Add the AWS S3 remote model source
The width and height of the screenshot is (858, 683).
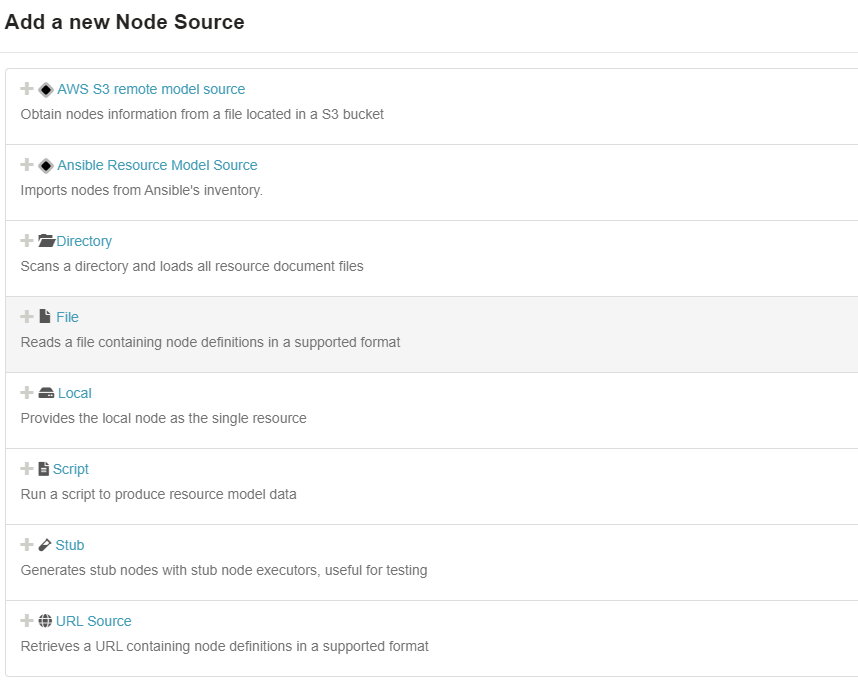tap(151, 89)
